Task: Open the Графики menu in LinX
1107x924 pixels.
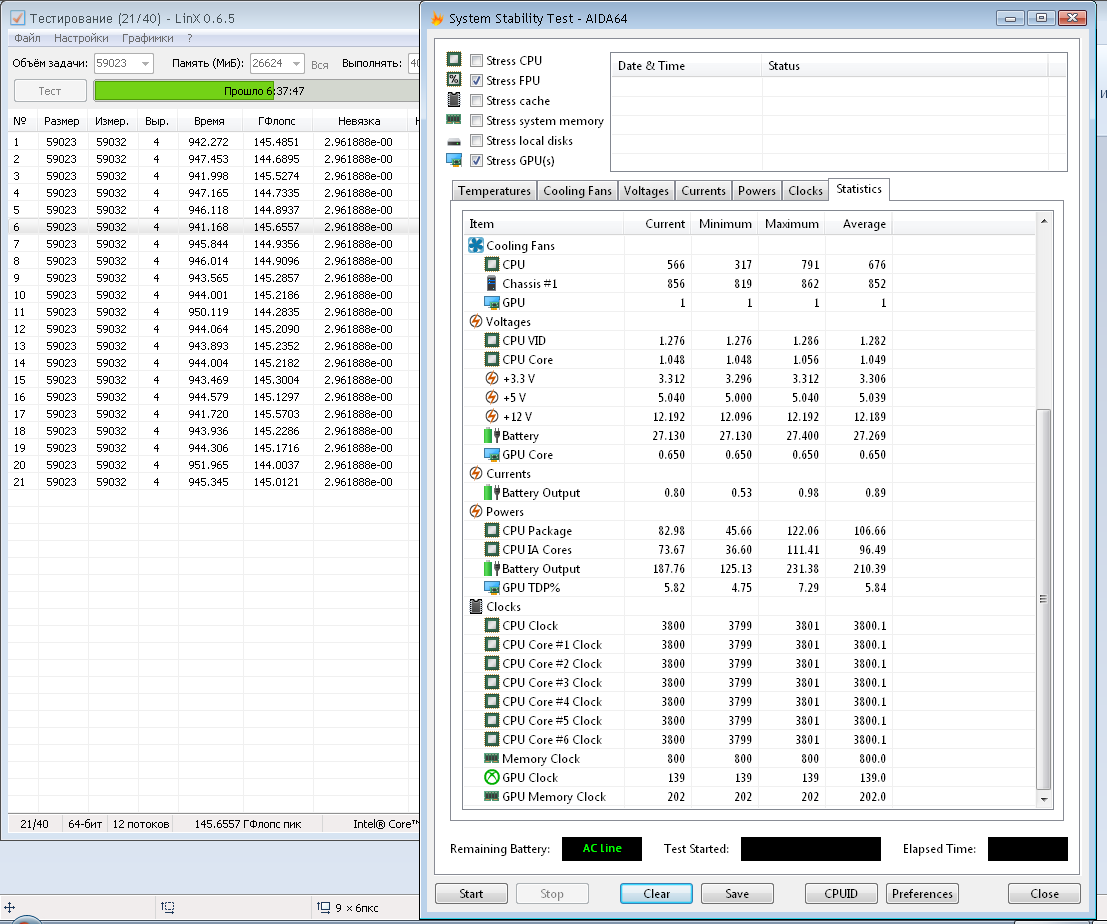Action: pyautogui.click(x=148, y=38)
